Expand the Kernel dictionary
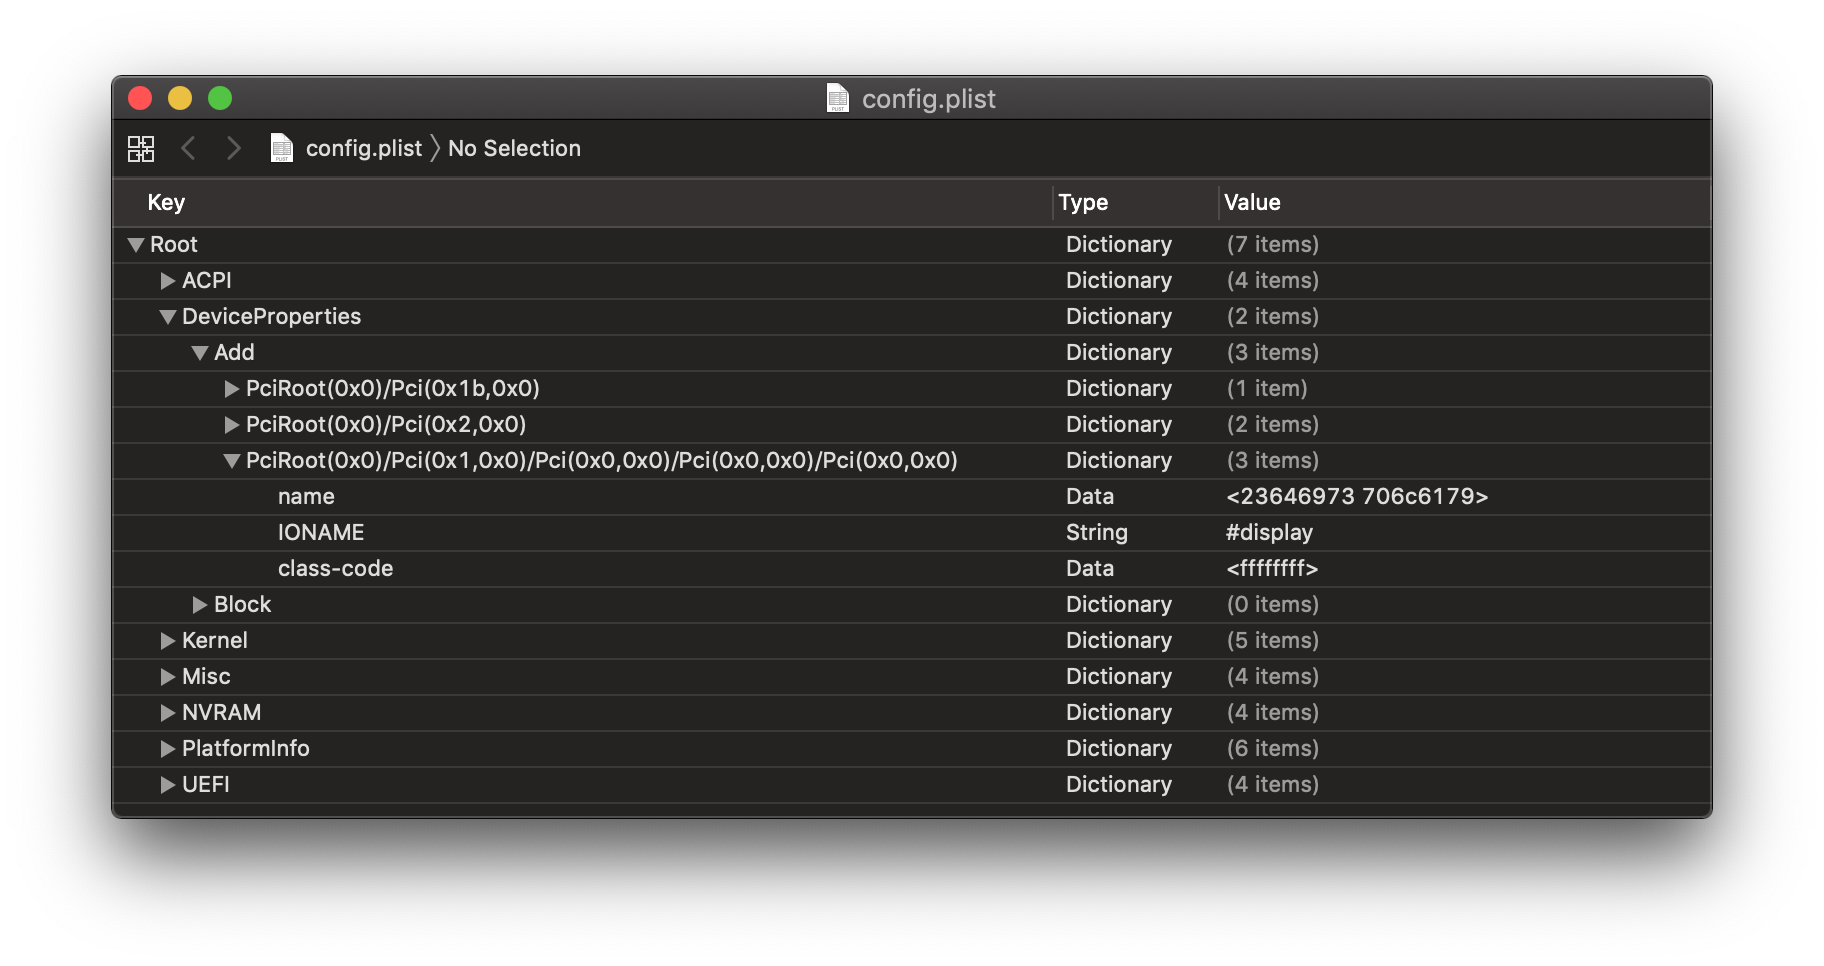Screen dimensions: 1824x966 point(168,641)
